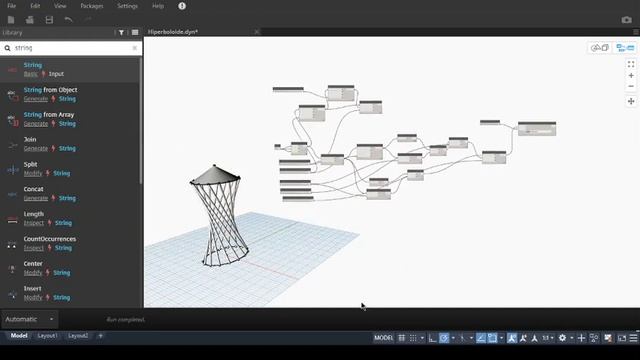
Task: Open the Edit menu
Action: coord(35,6)
